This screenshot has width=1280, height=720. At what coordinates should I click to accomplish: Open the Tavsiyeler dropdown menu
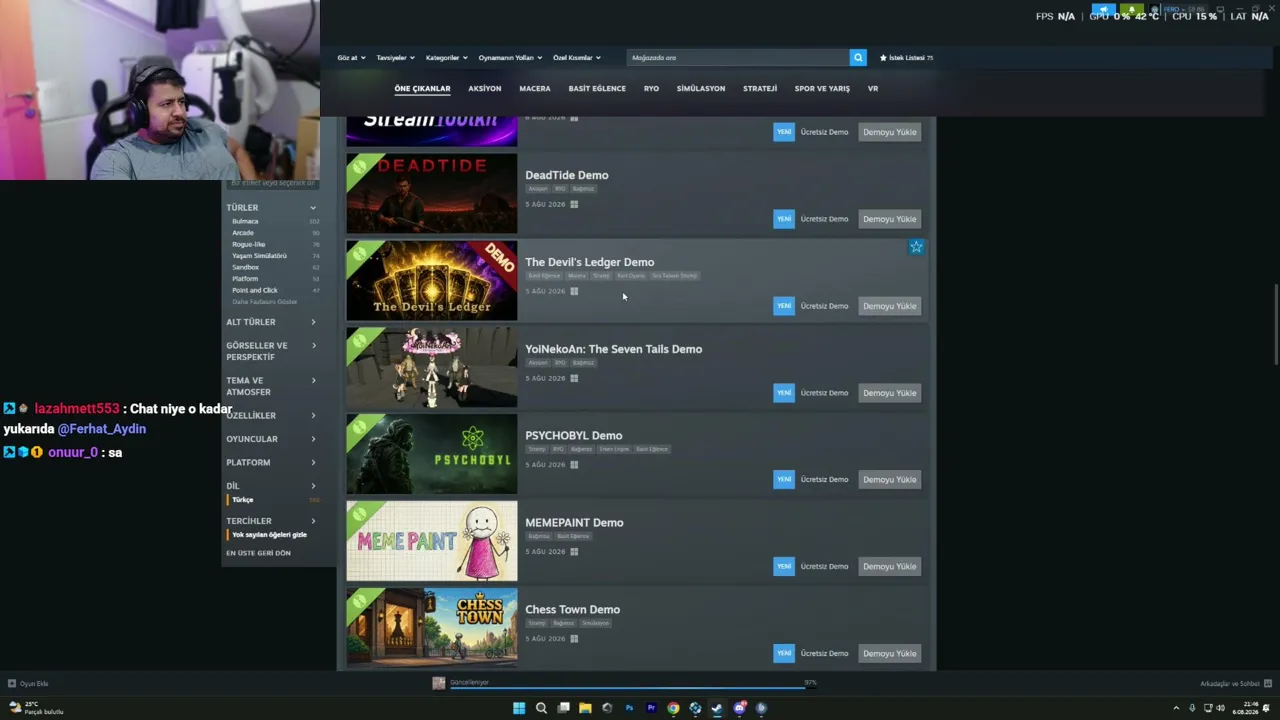pyautogui.click(x=395, y=58)
